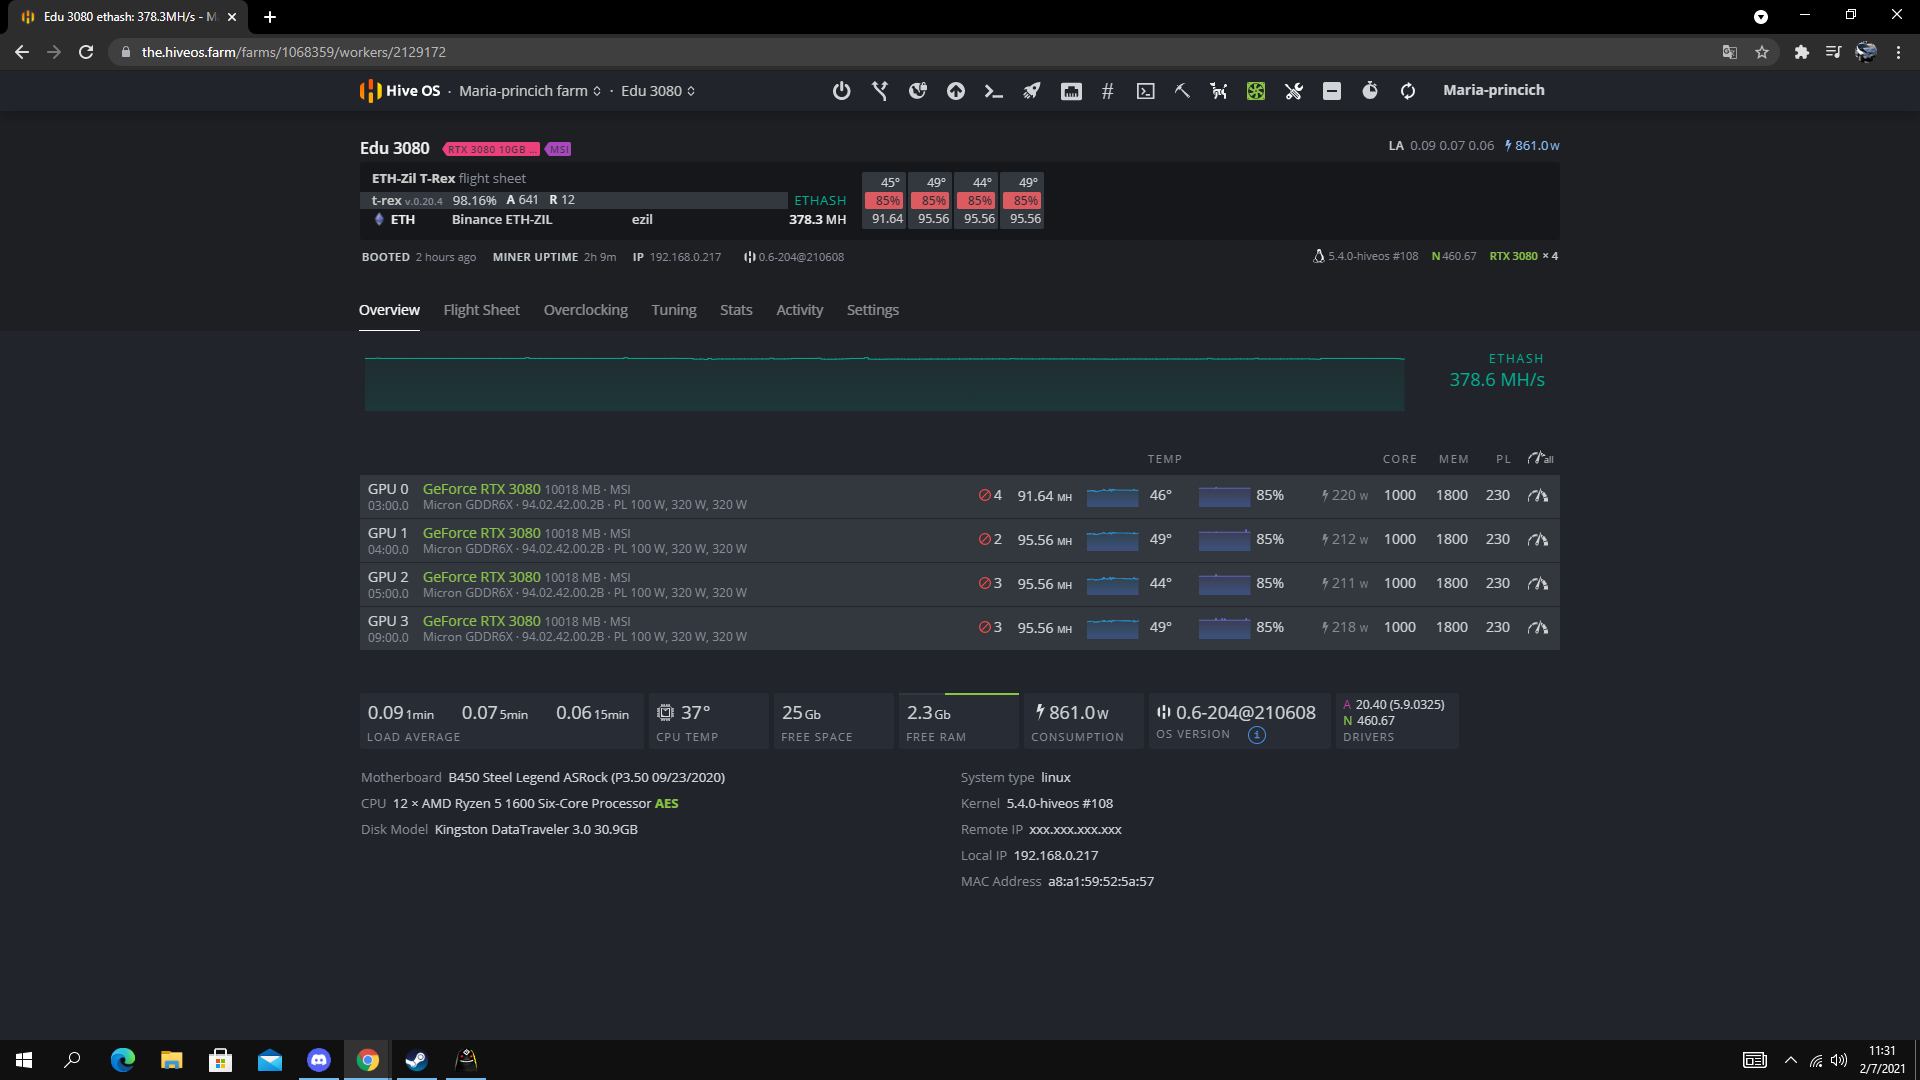Image resolution: width=1920 pixels, height=1080 pixels.
Task: Open the pickaxe miner actions icon
Action: click(x=1182, y=91)
